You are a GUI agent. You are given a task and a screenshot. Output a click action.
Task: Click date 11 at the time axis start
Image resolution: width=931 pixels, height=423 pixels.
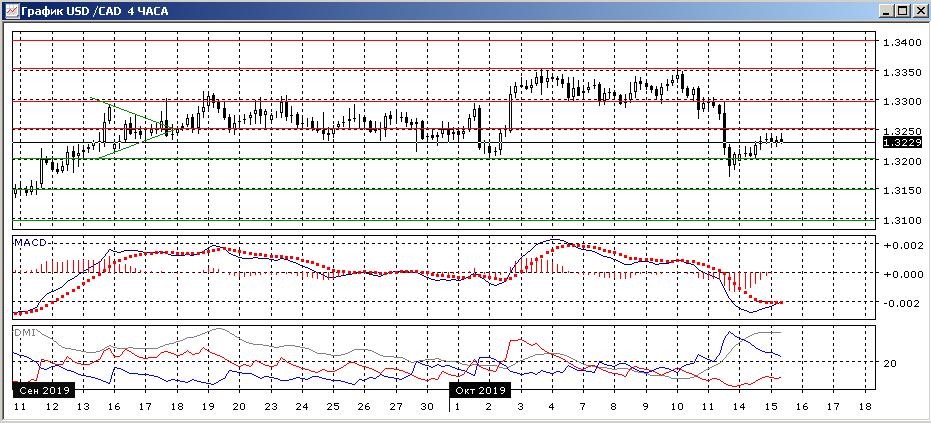[x=19, y=408]
